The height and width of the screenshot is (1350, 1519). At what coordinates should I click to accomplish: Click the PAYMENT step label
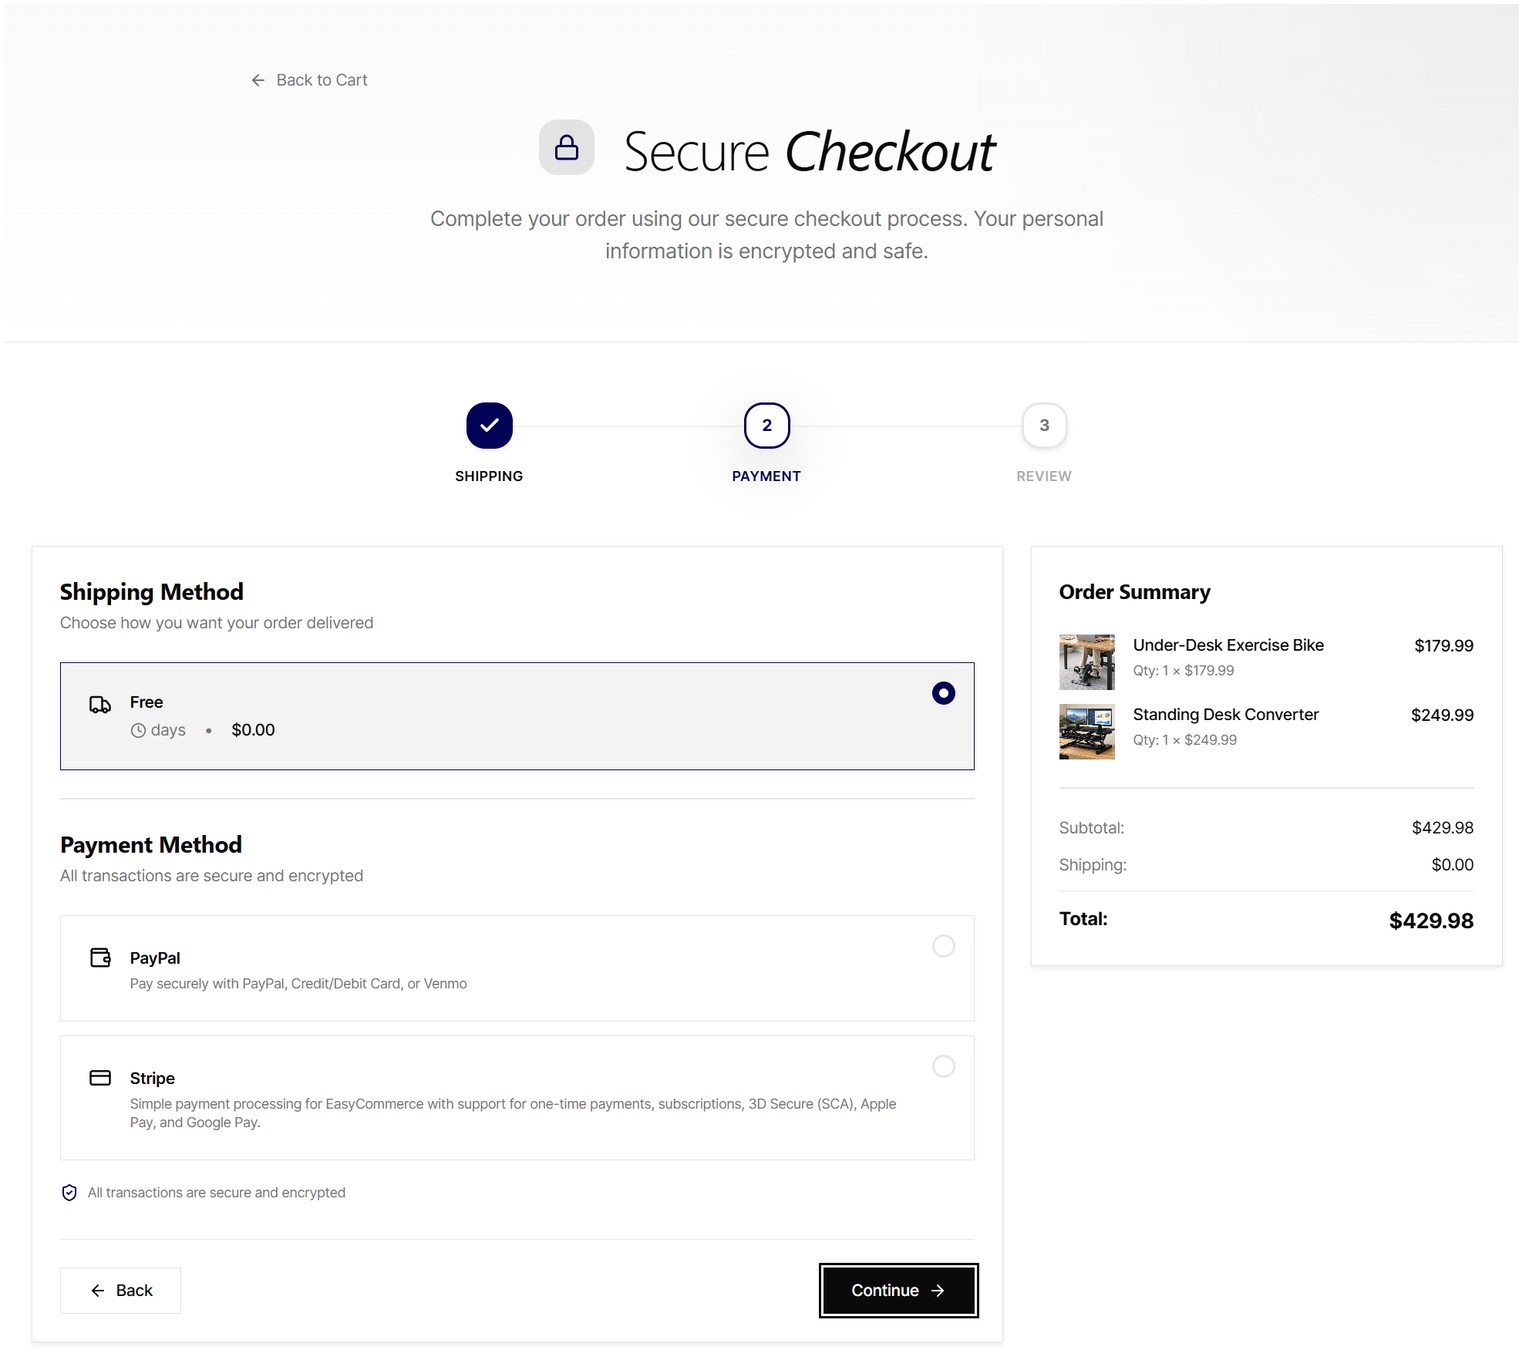pos(767,476)
